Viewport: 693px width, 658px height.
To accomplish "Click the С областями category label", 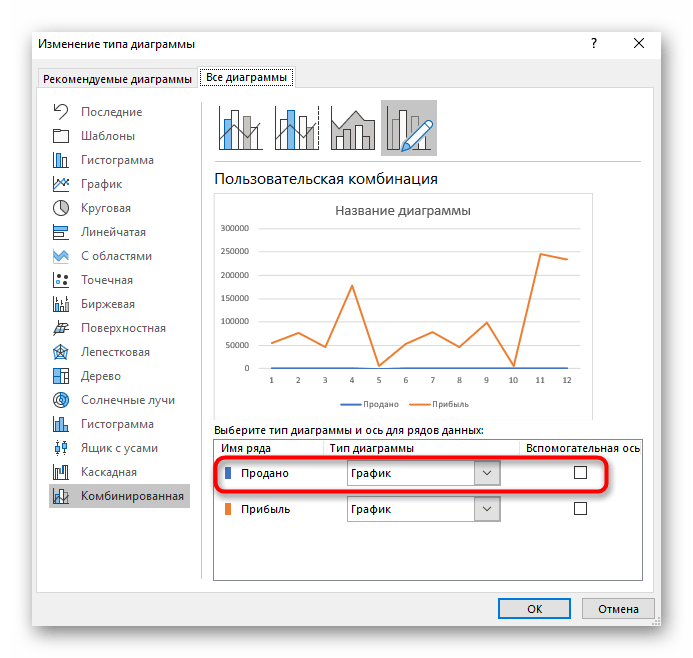I will click(x=116, y=256).
